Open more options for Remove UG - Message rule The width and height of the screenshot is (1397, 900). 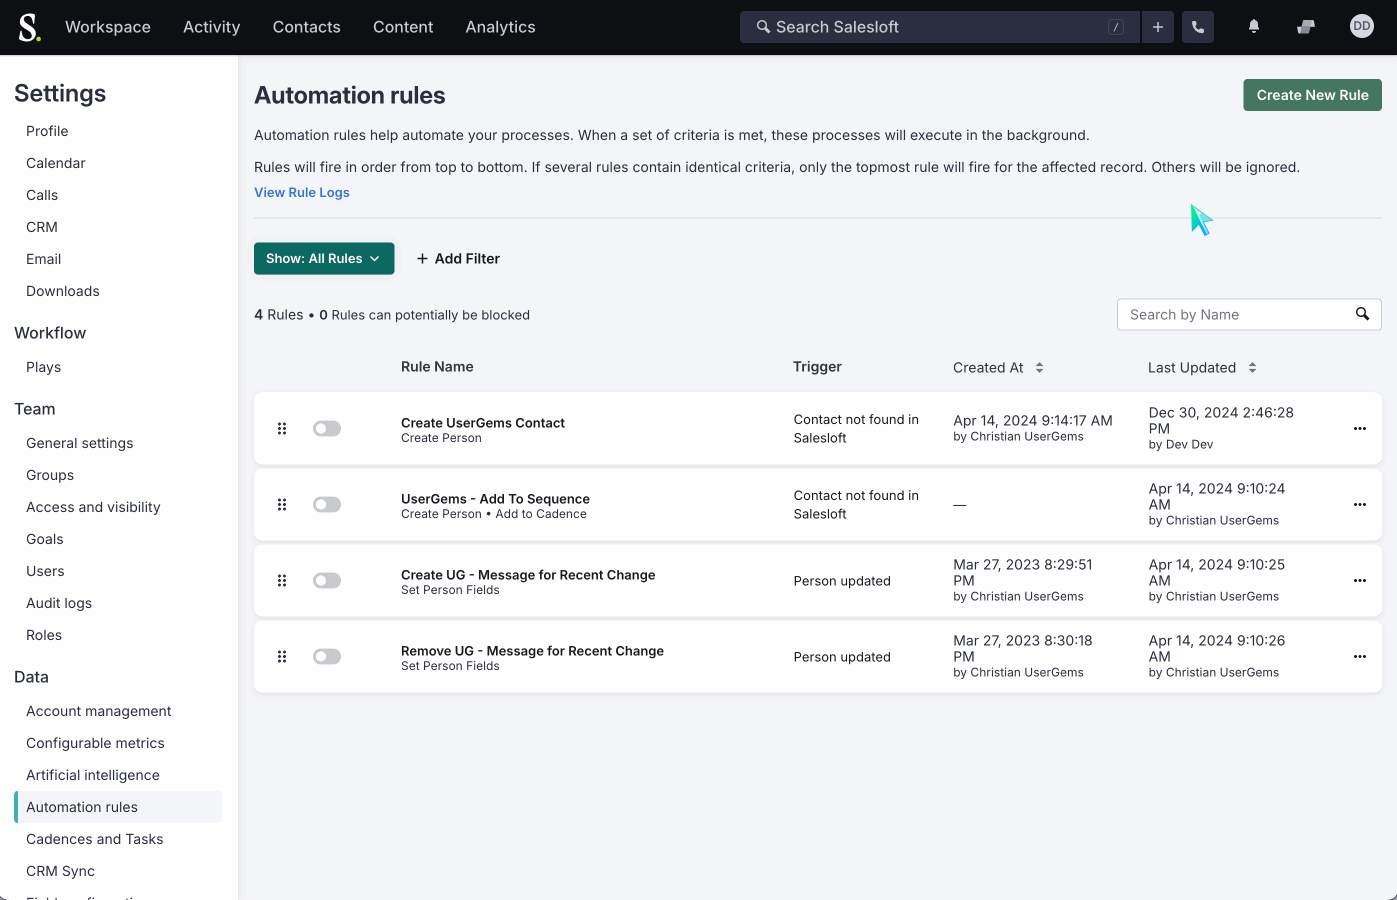(1360, 656)
